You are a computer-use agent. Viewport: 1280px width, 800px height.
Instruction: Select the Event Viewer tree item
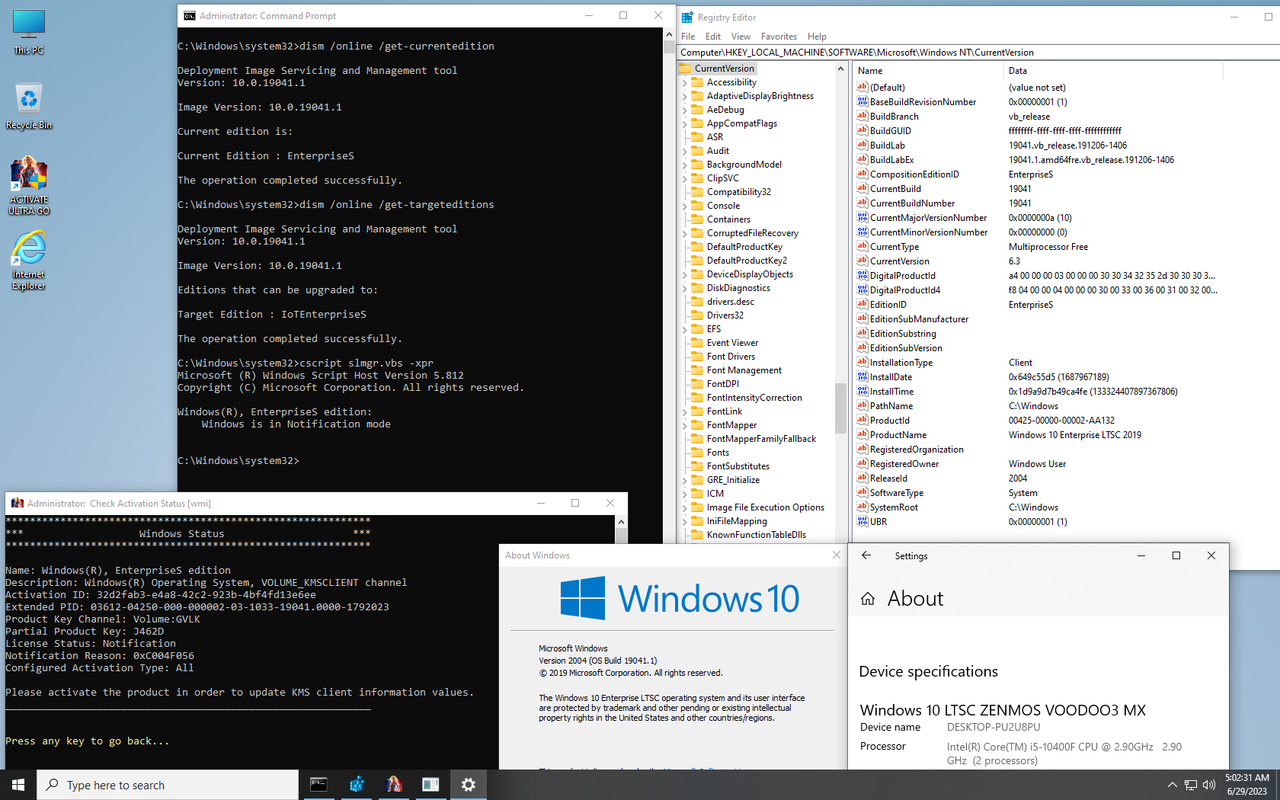(732, 343)
